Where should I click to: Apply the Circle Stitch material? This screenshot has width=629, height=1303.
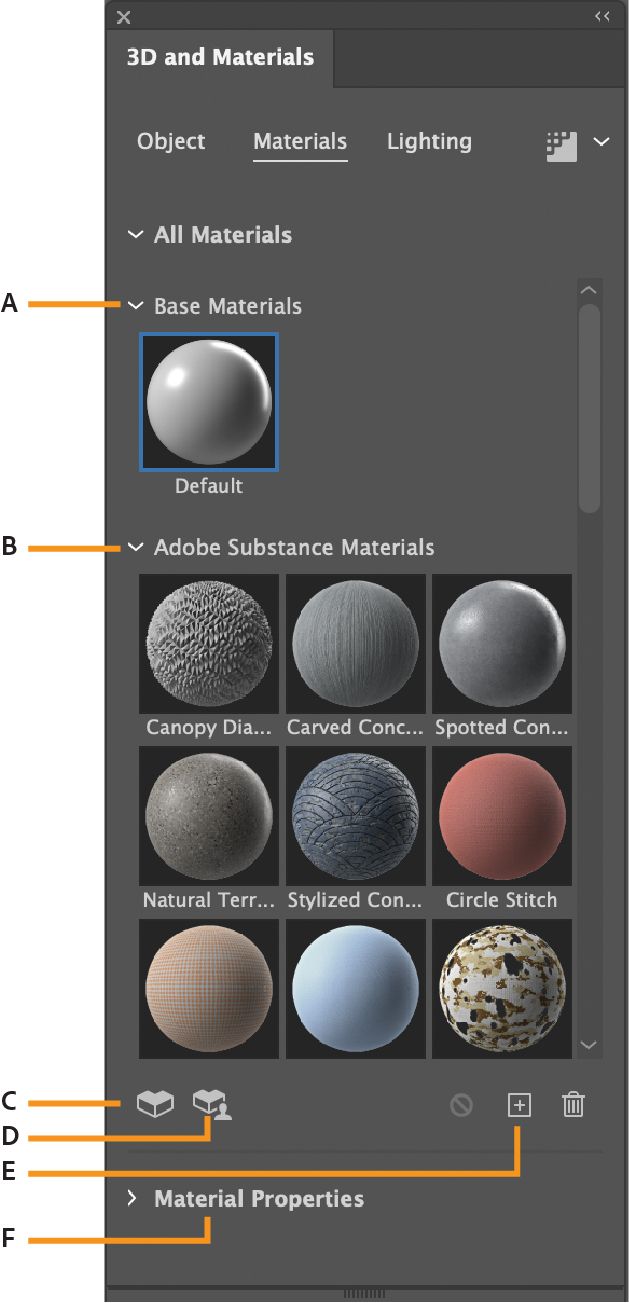(x=502, y=815)
